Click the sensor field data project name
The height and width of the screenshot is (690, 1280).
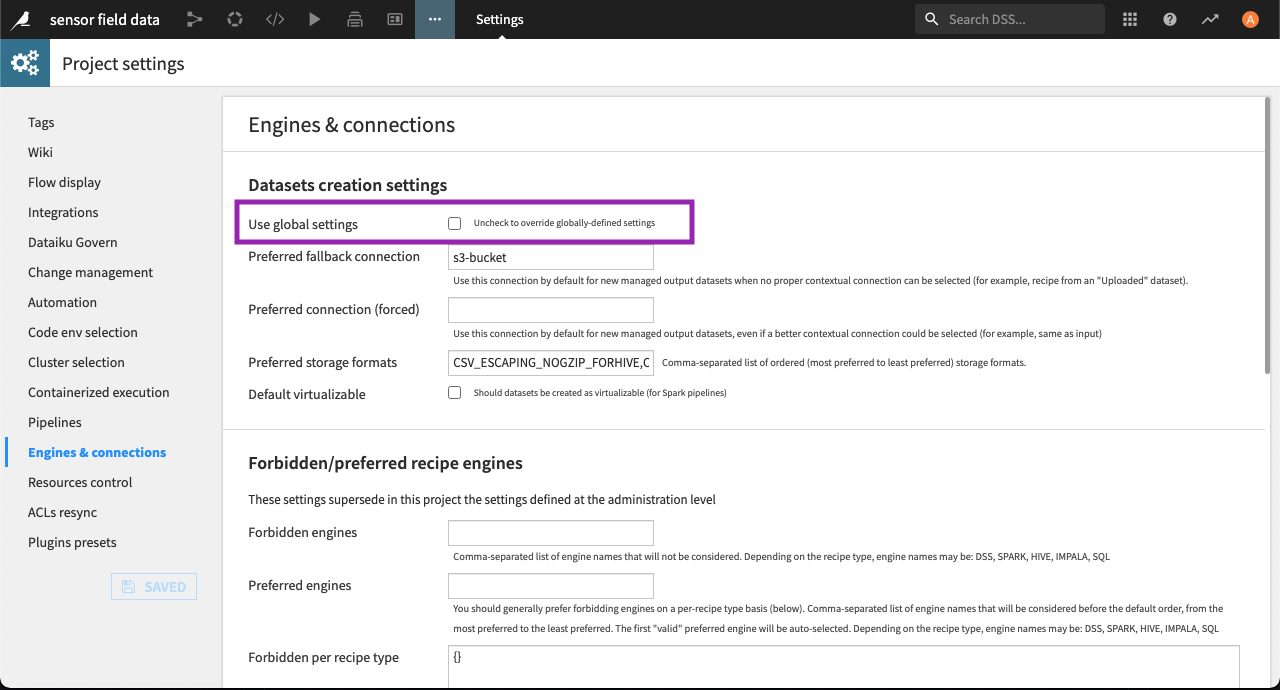tap(103, 19)
